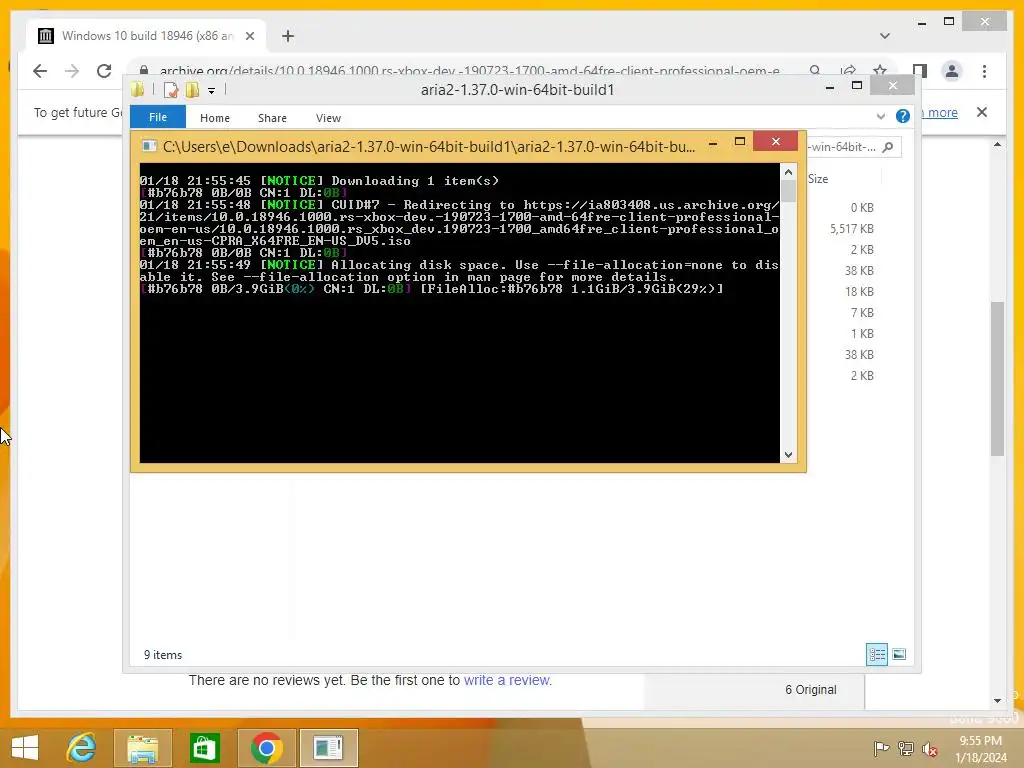1024x768 pixels.
Task: Open the View ribbon tab
Action: tap(328, 118)
